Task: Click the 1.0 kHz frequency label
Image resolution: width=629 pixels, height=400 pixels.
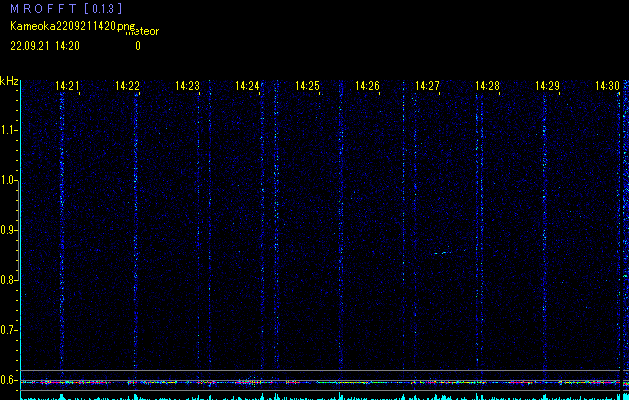Action: coord(9,181)
